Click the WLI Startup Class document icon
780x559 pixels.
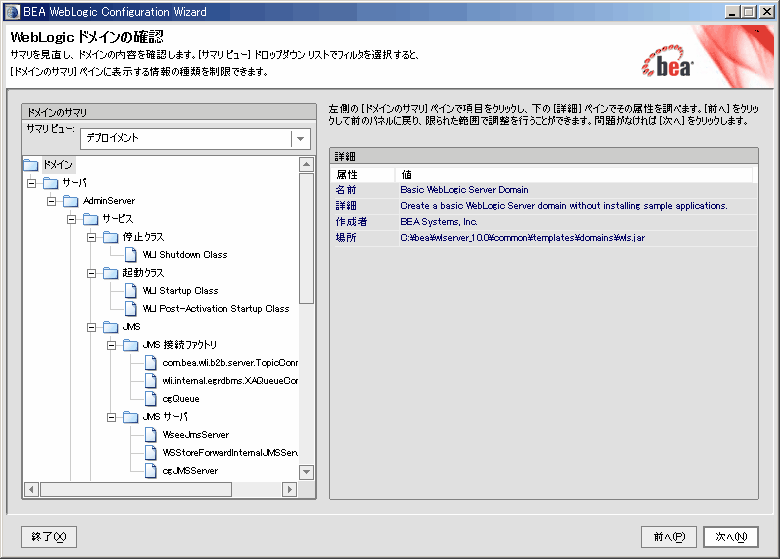pos(131,290)
